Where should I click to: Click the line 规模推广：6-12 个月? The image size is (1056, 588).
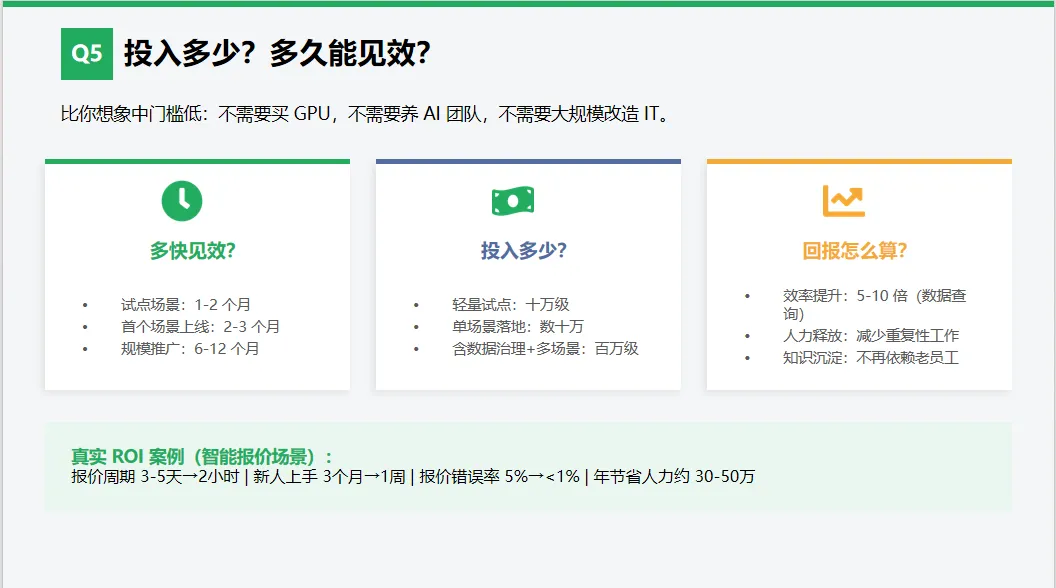[x=190, y=349]
